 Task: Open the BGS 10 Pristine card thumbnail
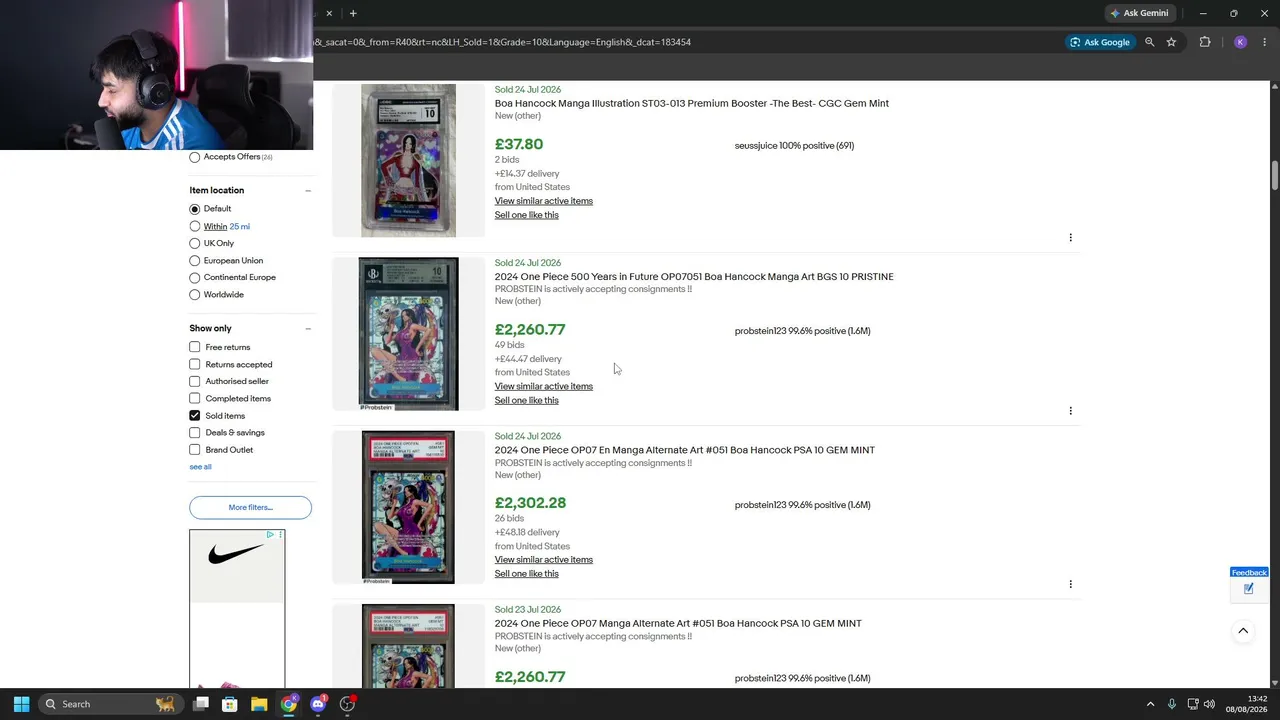click(x=408, y=334)
